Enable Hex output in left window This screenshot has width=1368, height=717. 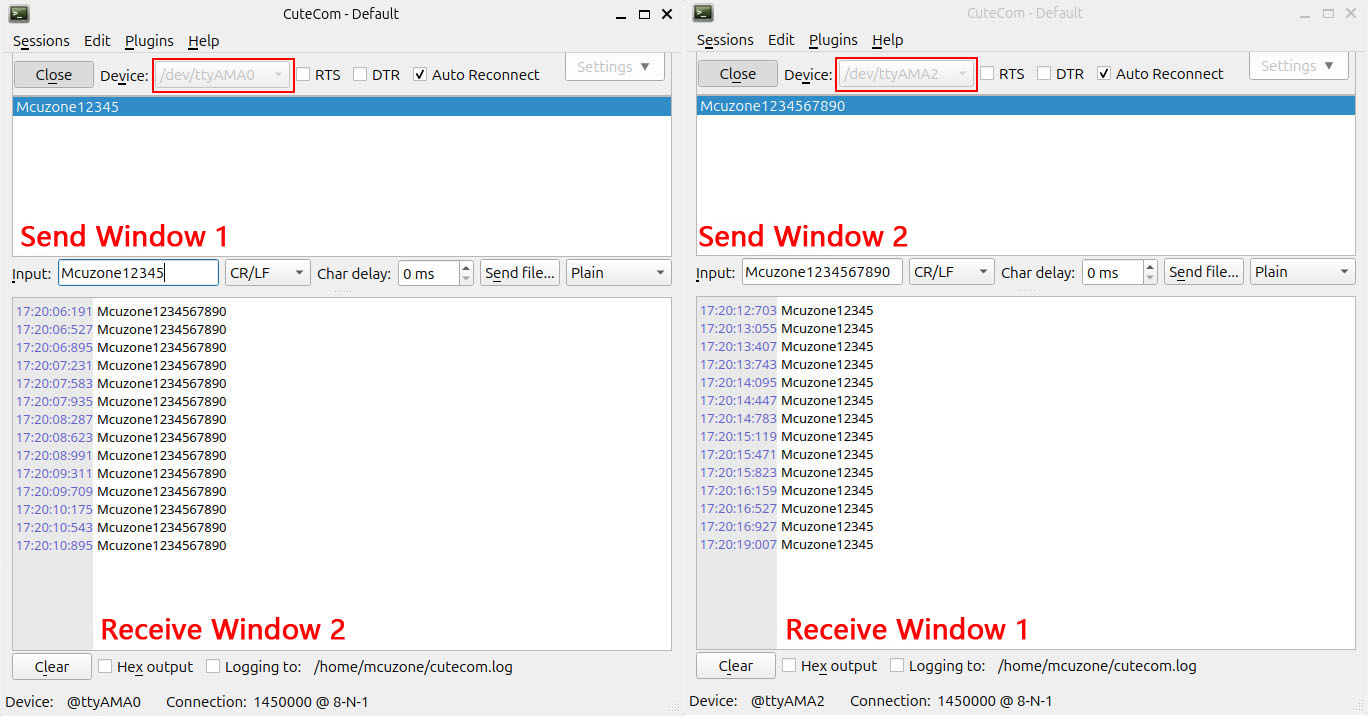[x=104, y=666]
